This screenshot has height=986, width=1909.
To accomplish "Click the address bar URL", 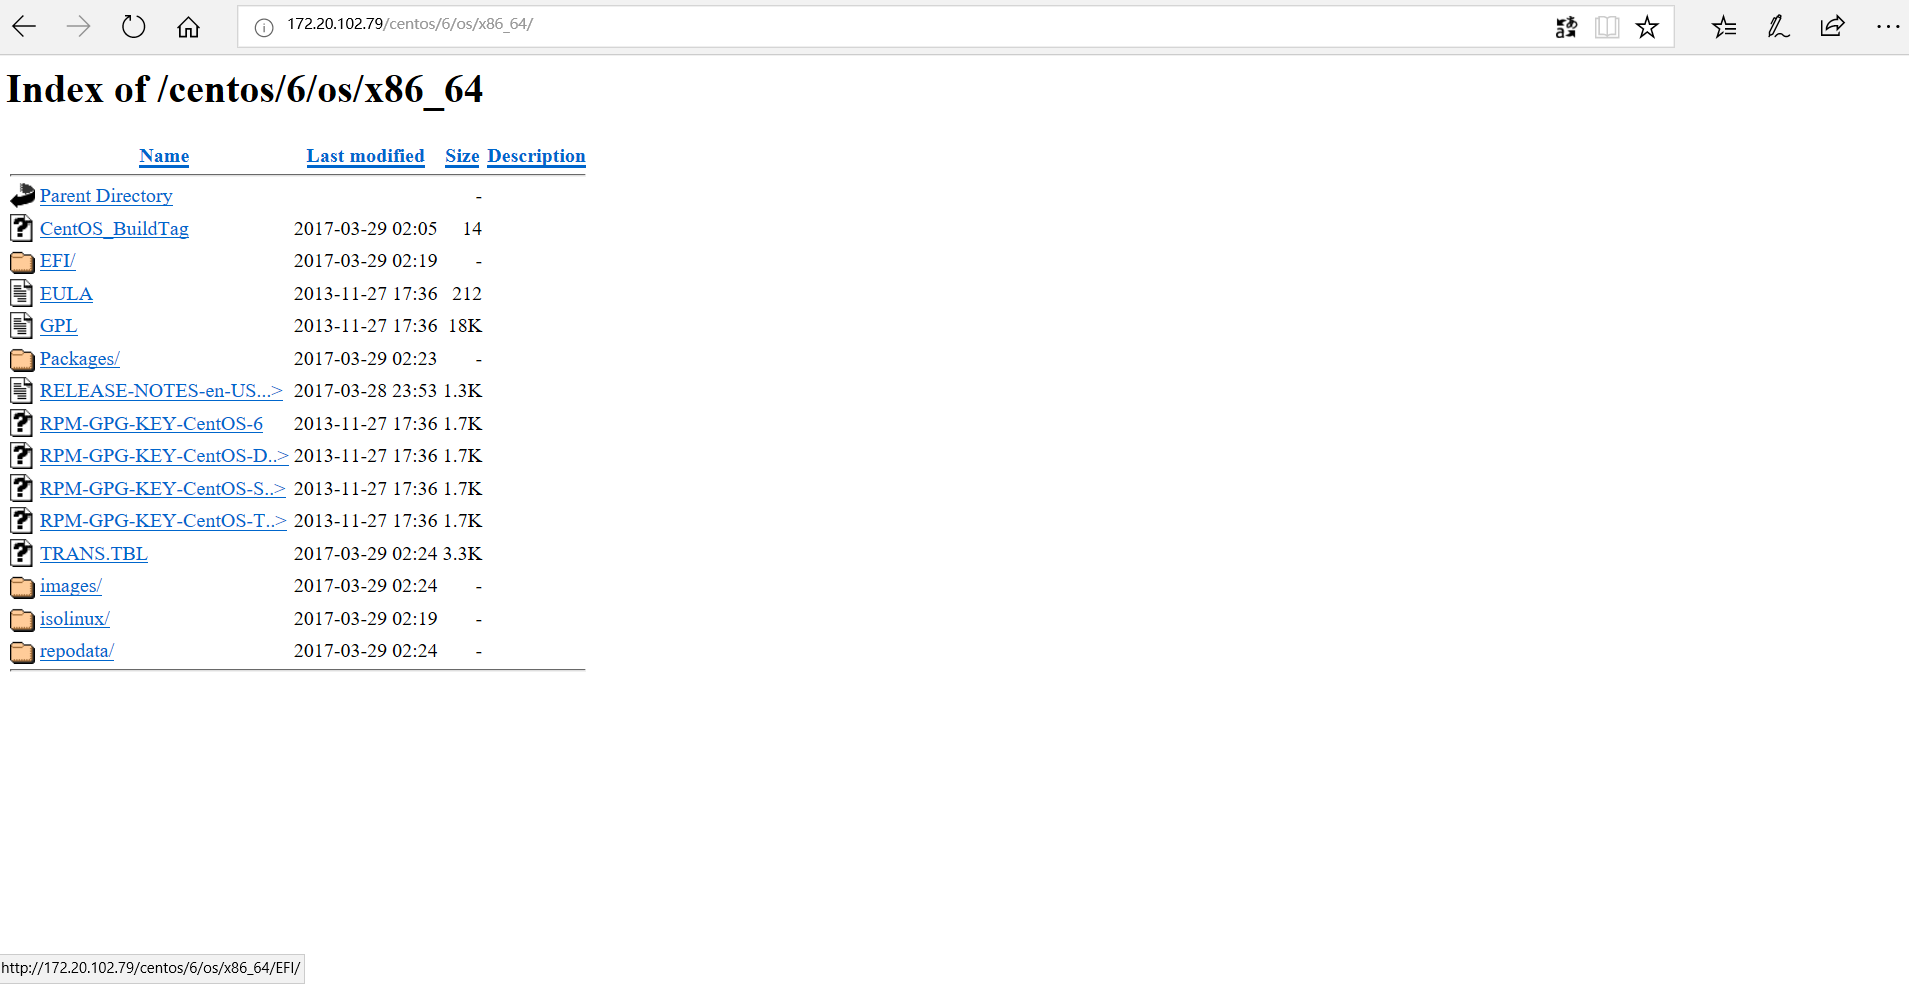I will point(410,24).
